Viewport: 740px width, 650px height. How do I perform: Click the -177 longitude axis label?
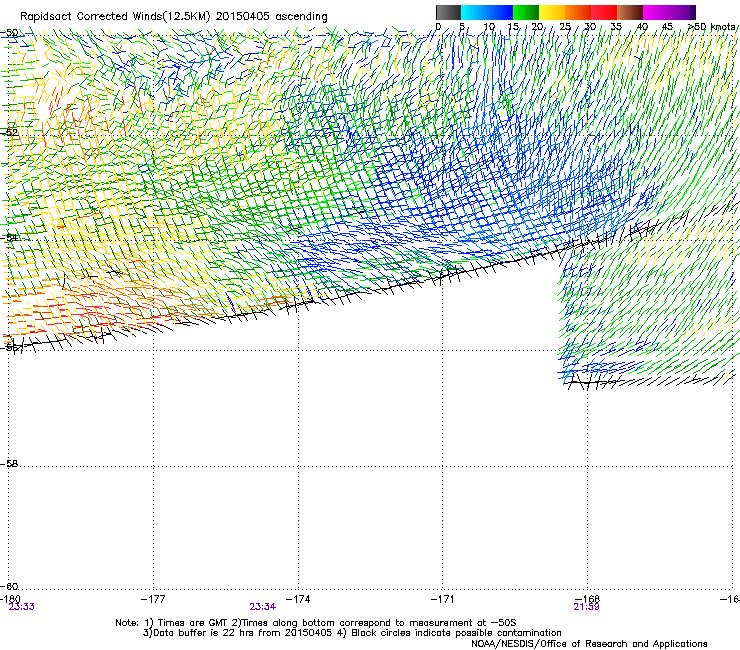[x=153, y=599]
